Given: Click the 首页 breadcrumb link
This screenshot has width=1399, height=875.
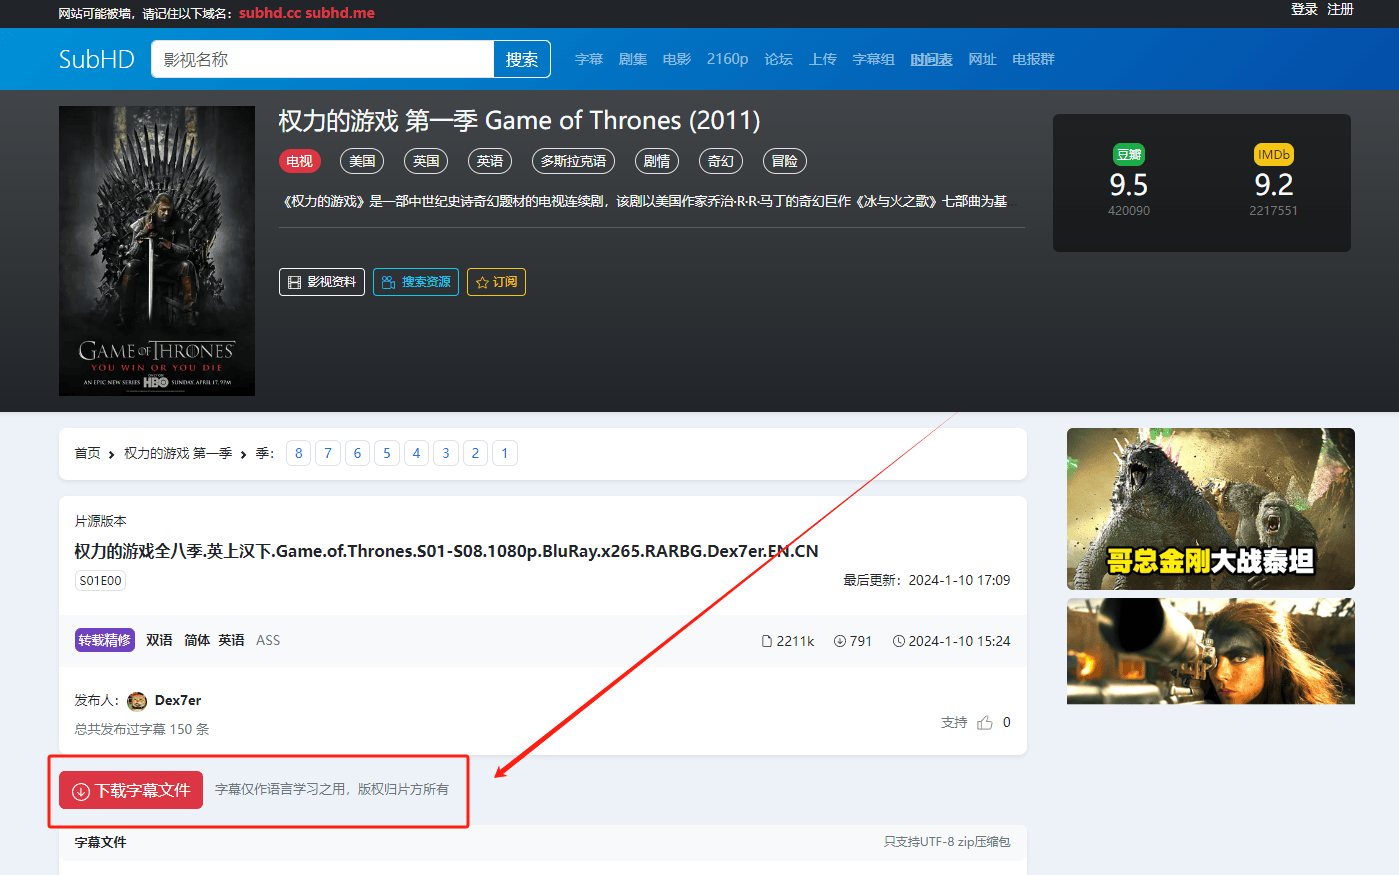Looking at the screenshot, I should [87, 453].
